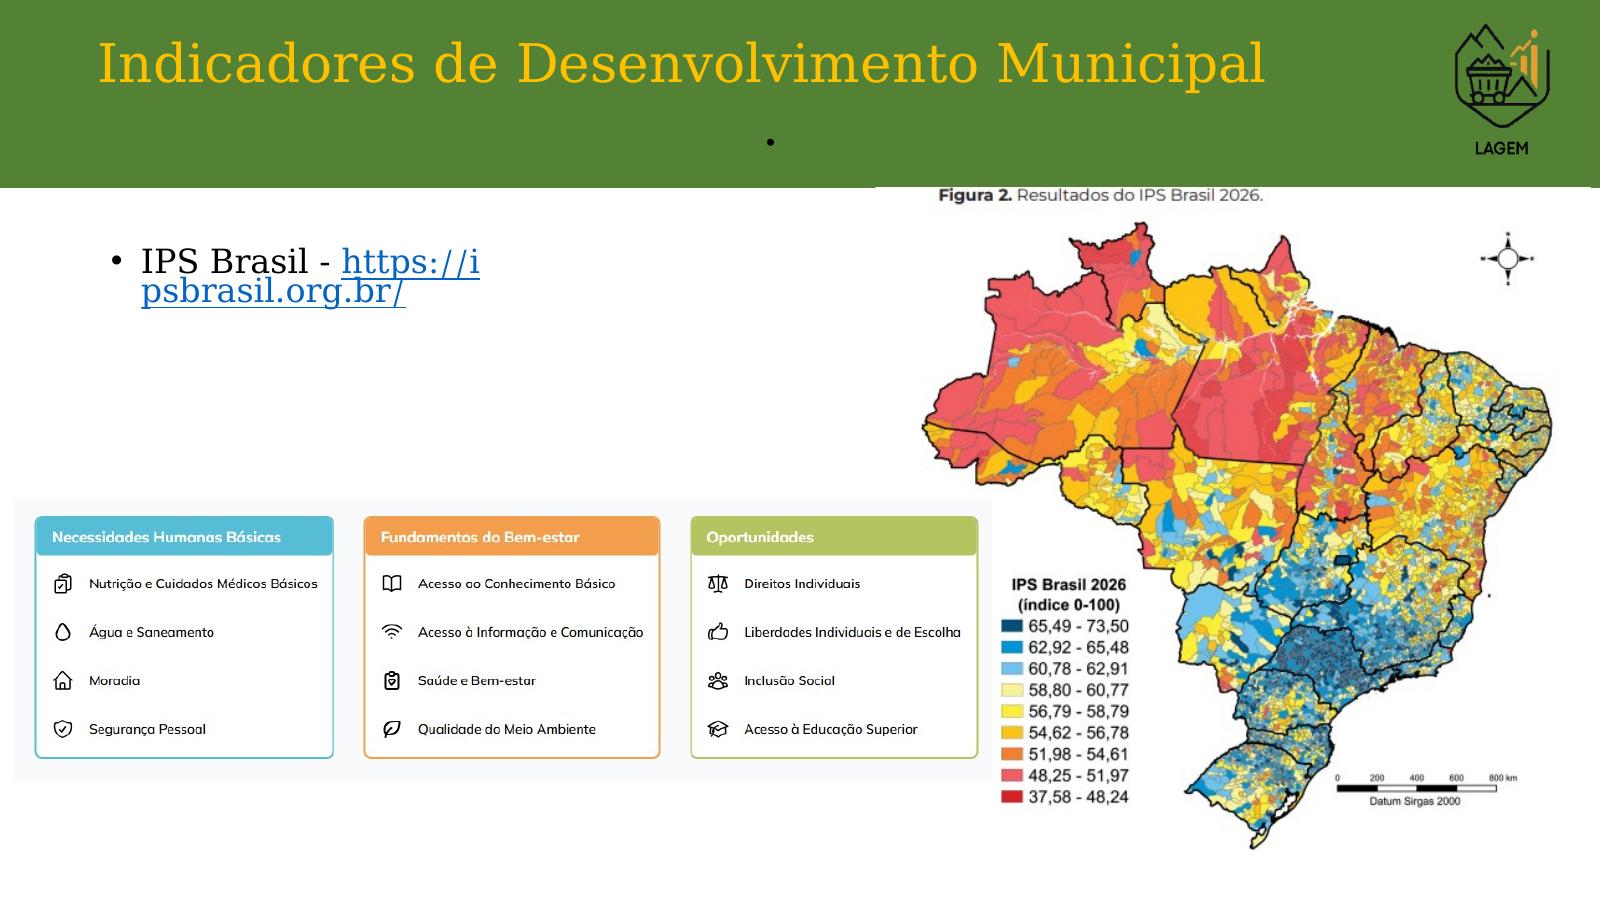Click the red 37,58 - 48,24 legend swatch
This screenshot has width=1601, height=900.
point(1012,797)
